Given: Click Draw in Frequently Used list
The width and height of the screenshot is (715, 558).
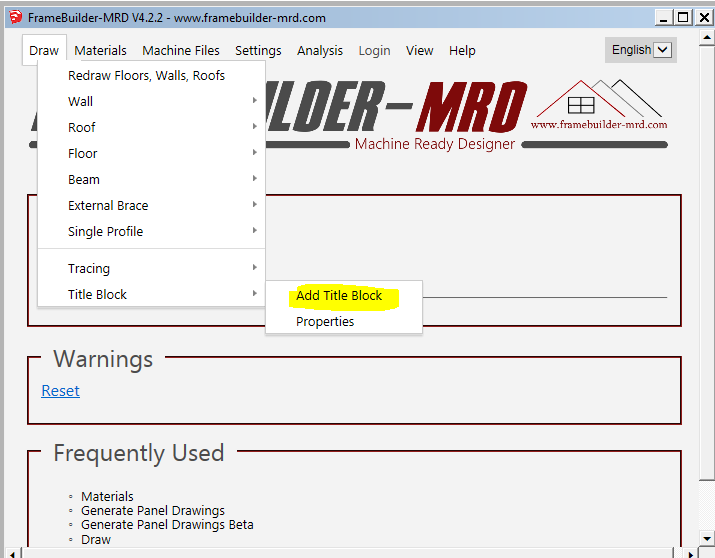Looking at the screenshot, I should (96, 539).
